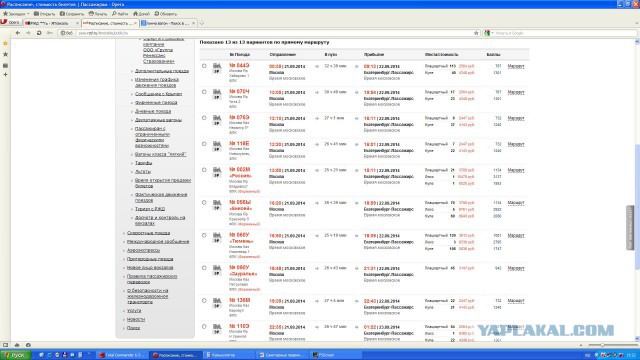Open a new tab with plus button
The height and width of the screenshot is (360, 640).
(x=201, y=23)
